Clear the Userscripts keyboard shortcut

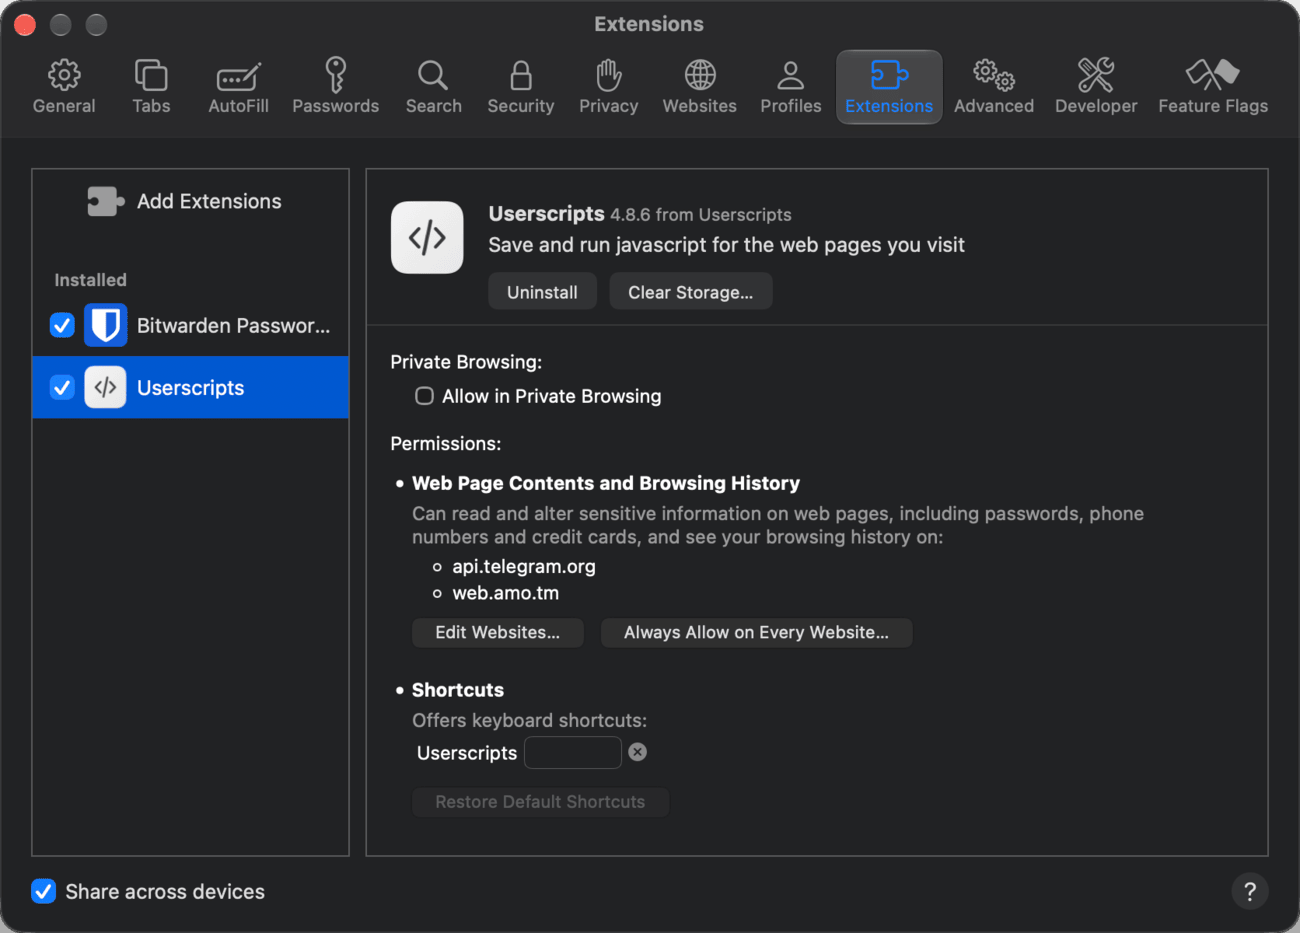pyautogui.click(x=637, y=752)
